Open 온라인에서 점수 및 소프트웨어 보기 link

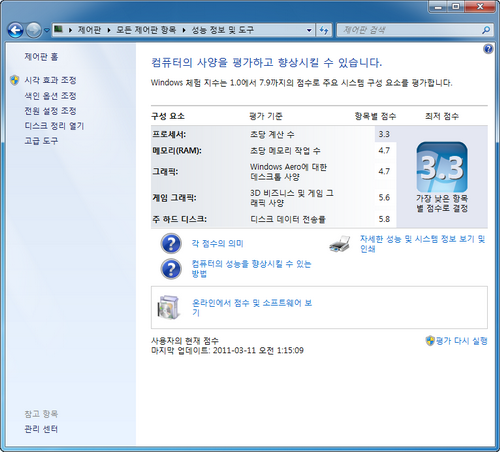[252, 308]
